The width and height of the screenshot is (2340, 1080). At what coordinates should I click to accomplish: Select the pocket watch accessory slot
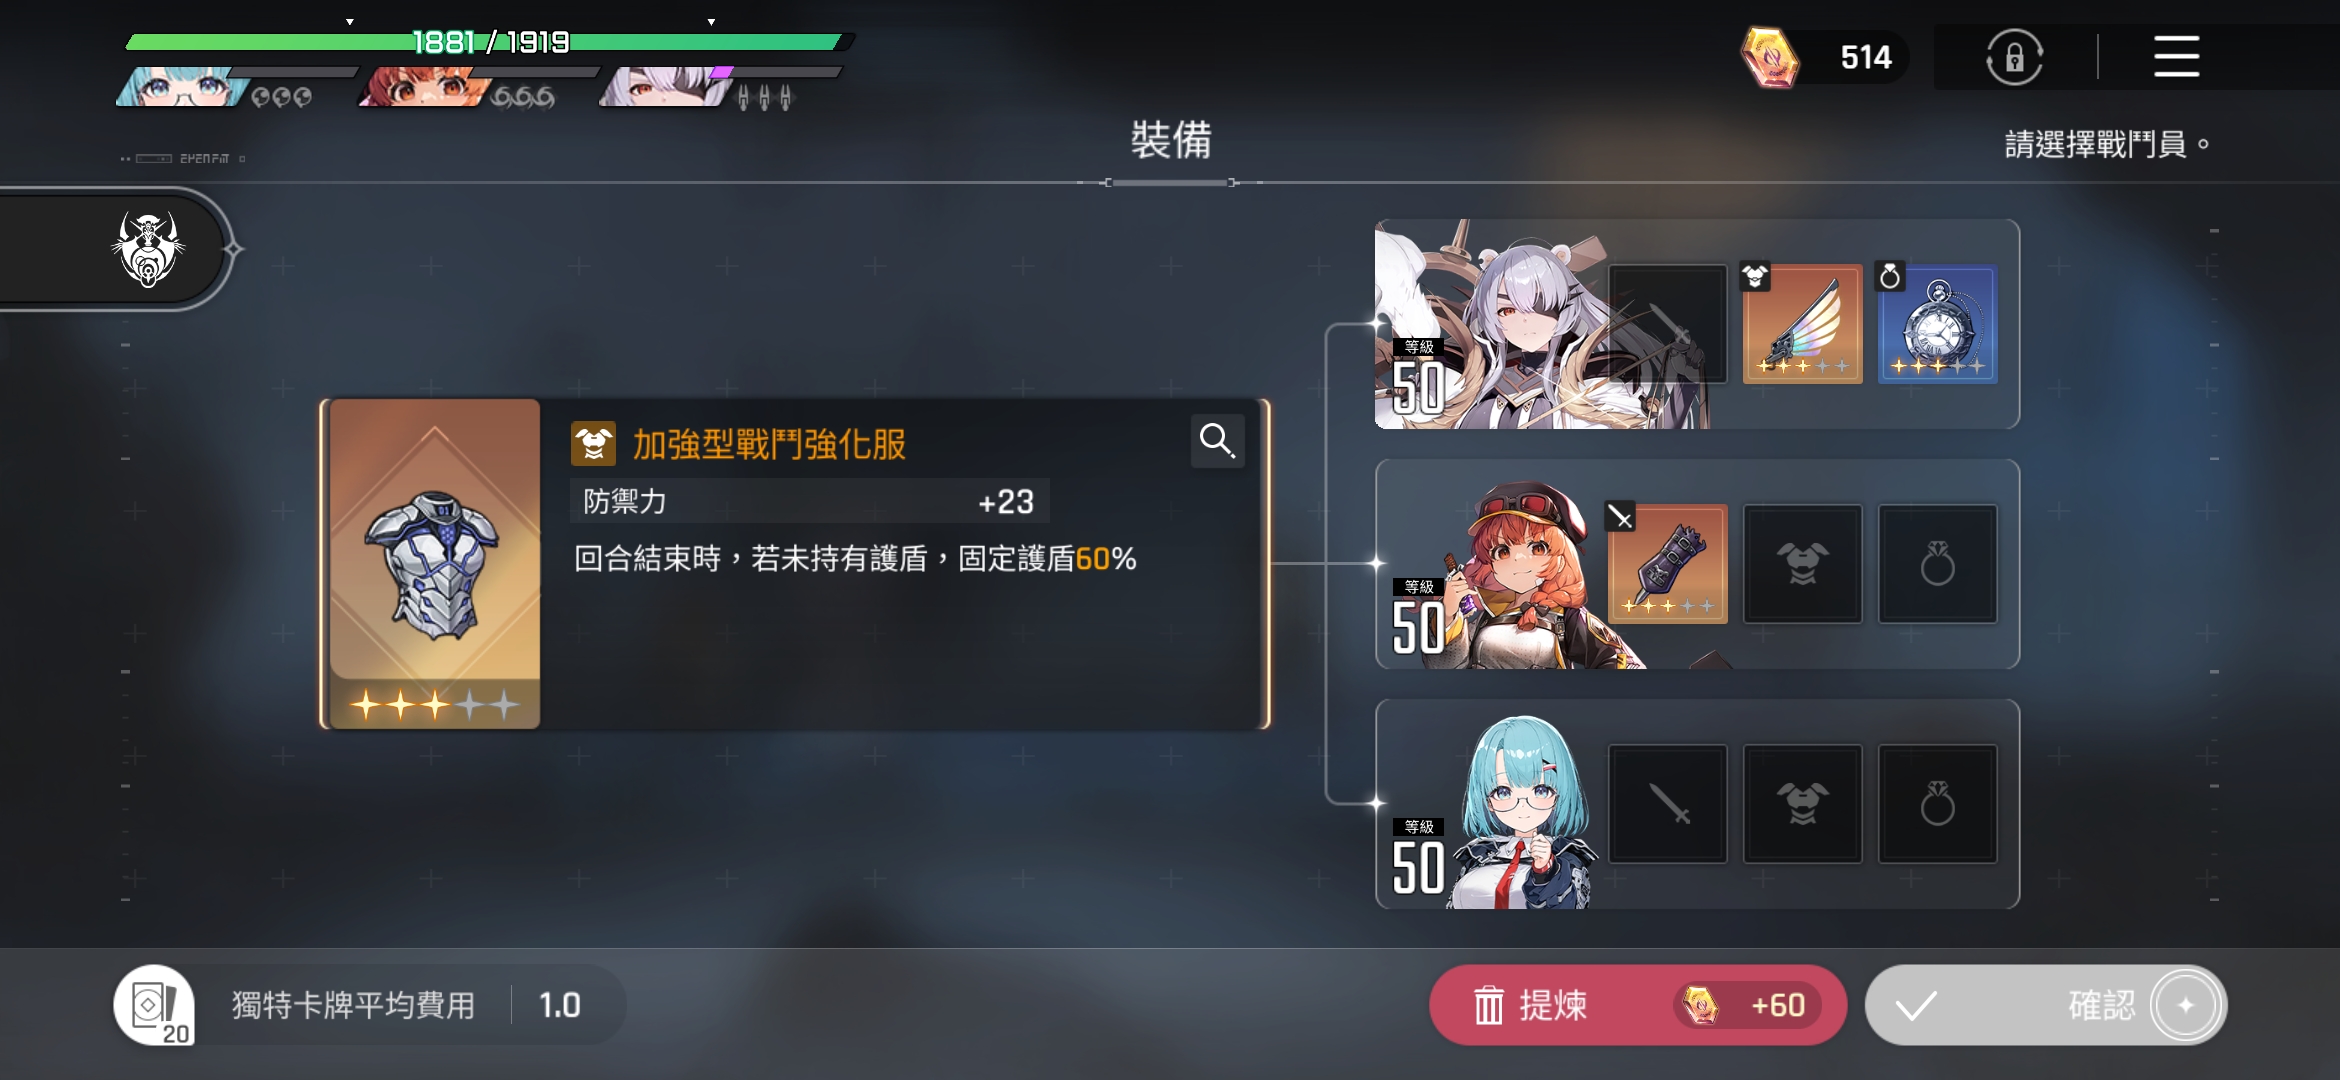pyautogui.click(x=1937, y=324)
